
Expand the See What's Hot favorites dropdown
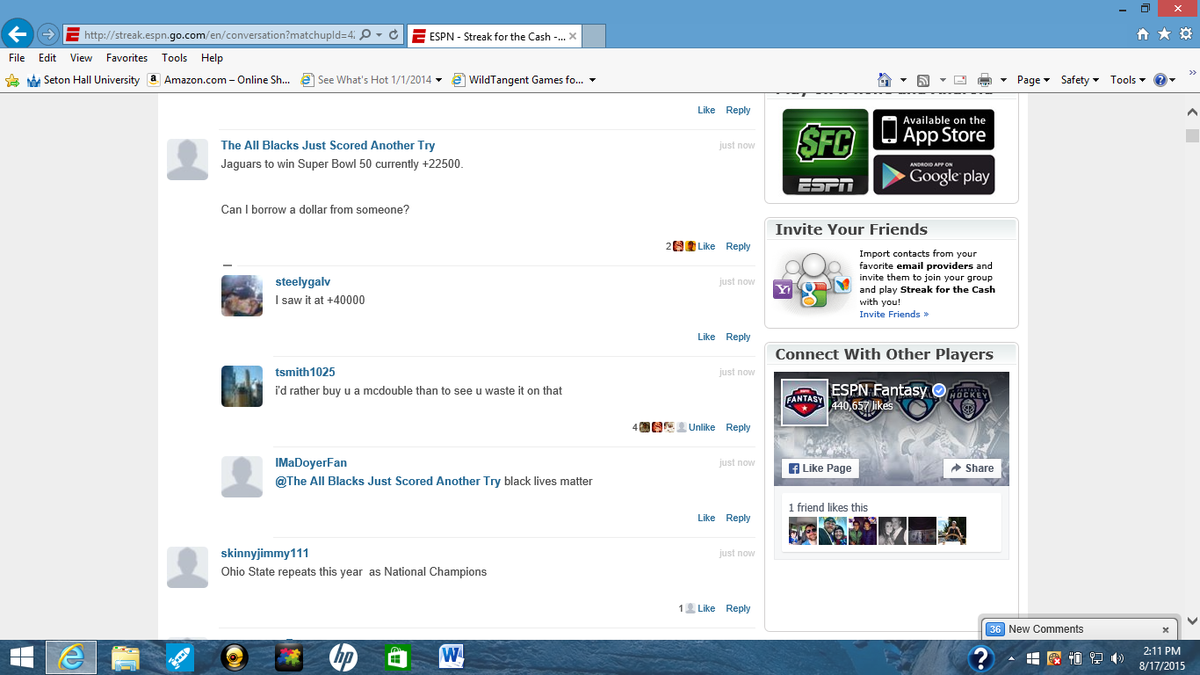(438, 80)
